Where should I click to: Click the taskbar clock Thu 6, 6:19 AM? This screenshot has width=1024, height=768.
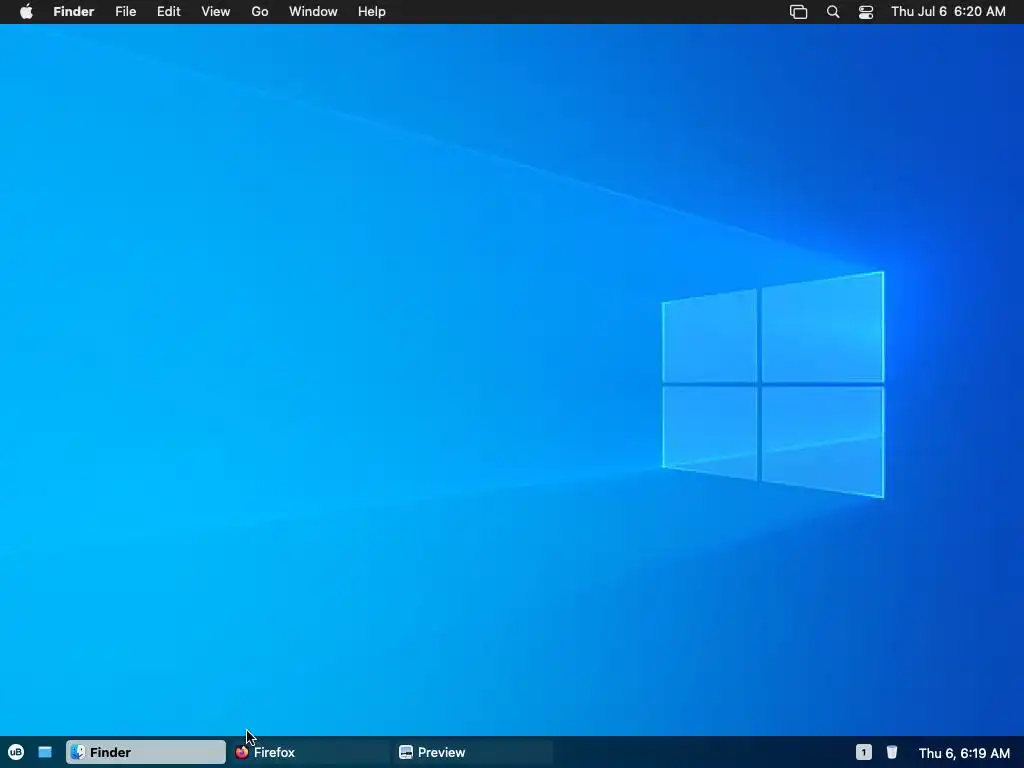(965, 753)
